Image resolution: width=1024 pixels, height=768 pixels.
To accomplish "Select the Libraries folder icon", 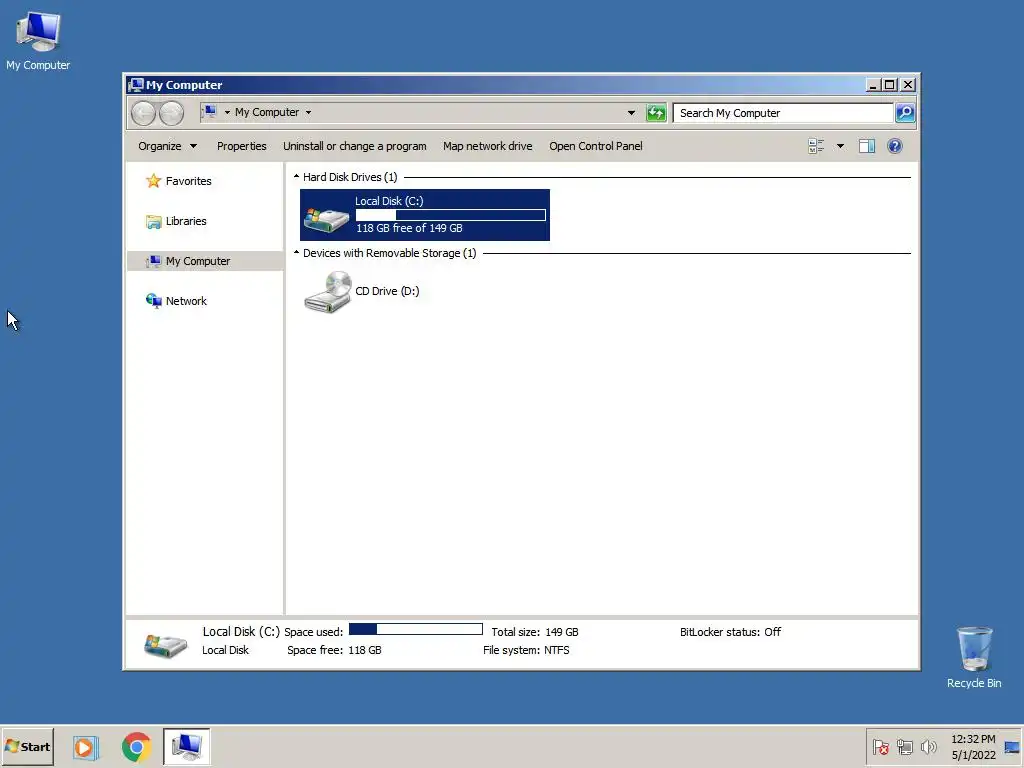I will [153, 221].
